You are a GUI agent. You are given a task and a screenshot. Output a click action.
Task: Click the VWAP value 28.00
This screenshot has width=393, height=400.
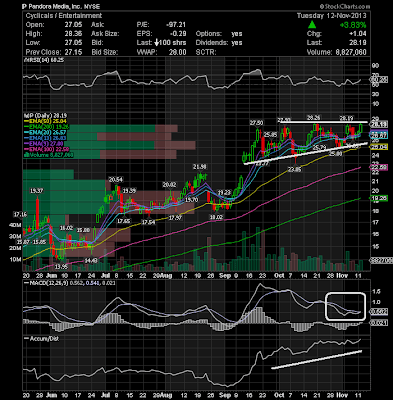(x=178, y=52)
